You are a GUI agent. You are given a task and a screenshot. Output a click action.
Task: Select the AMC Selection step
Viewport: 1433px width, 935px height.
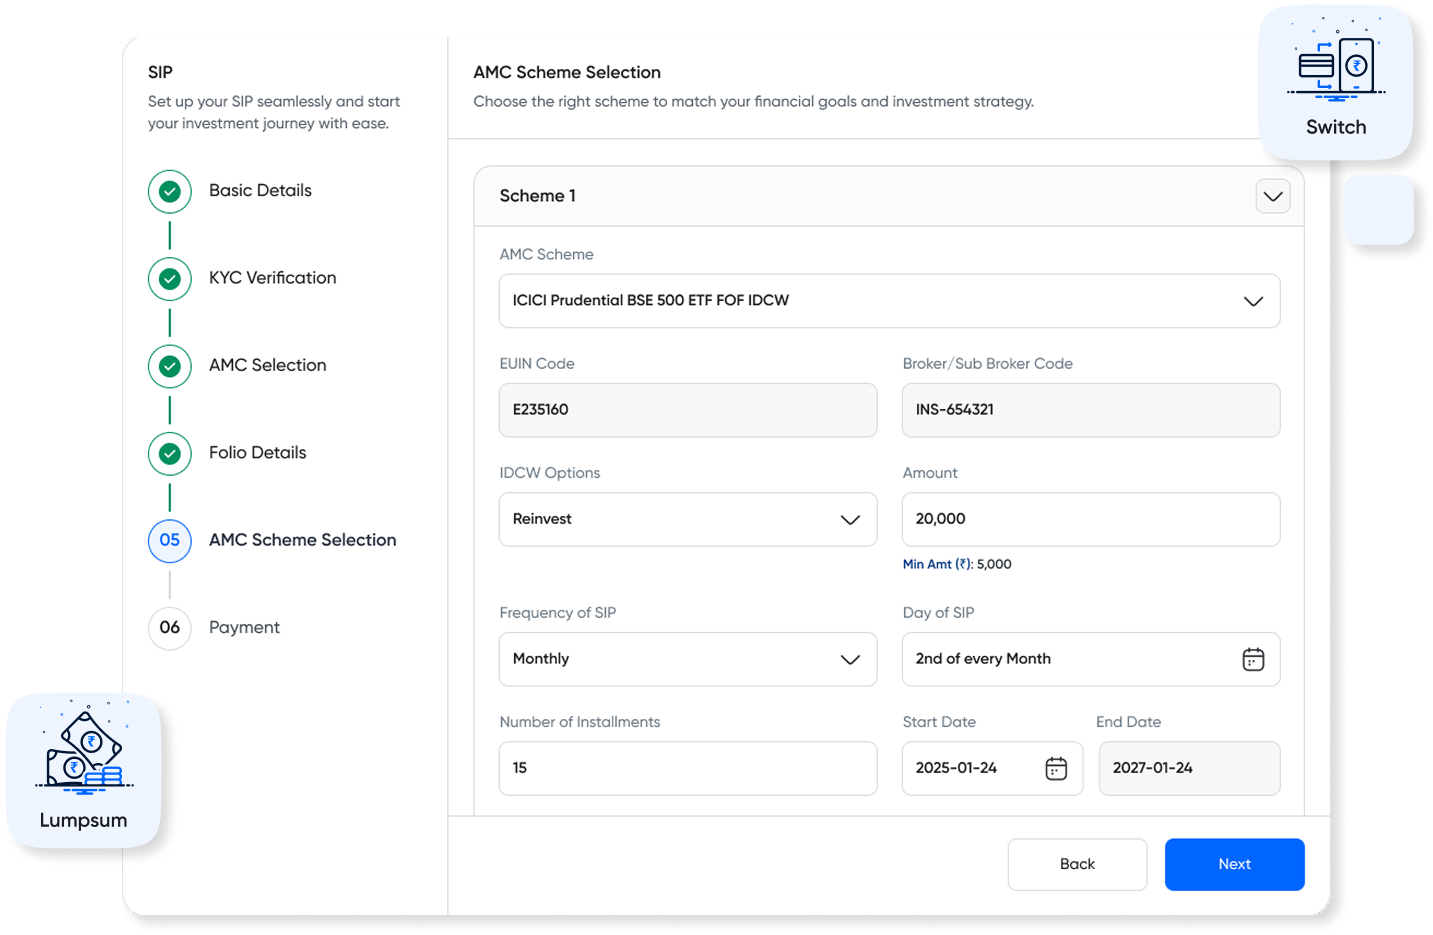267,366
